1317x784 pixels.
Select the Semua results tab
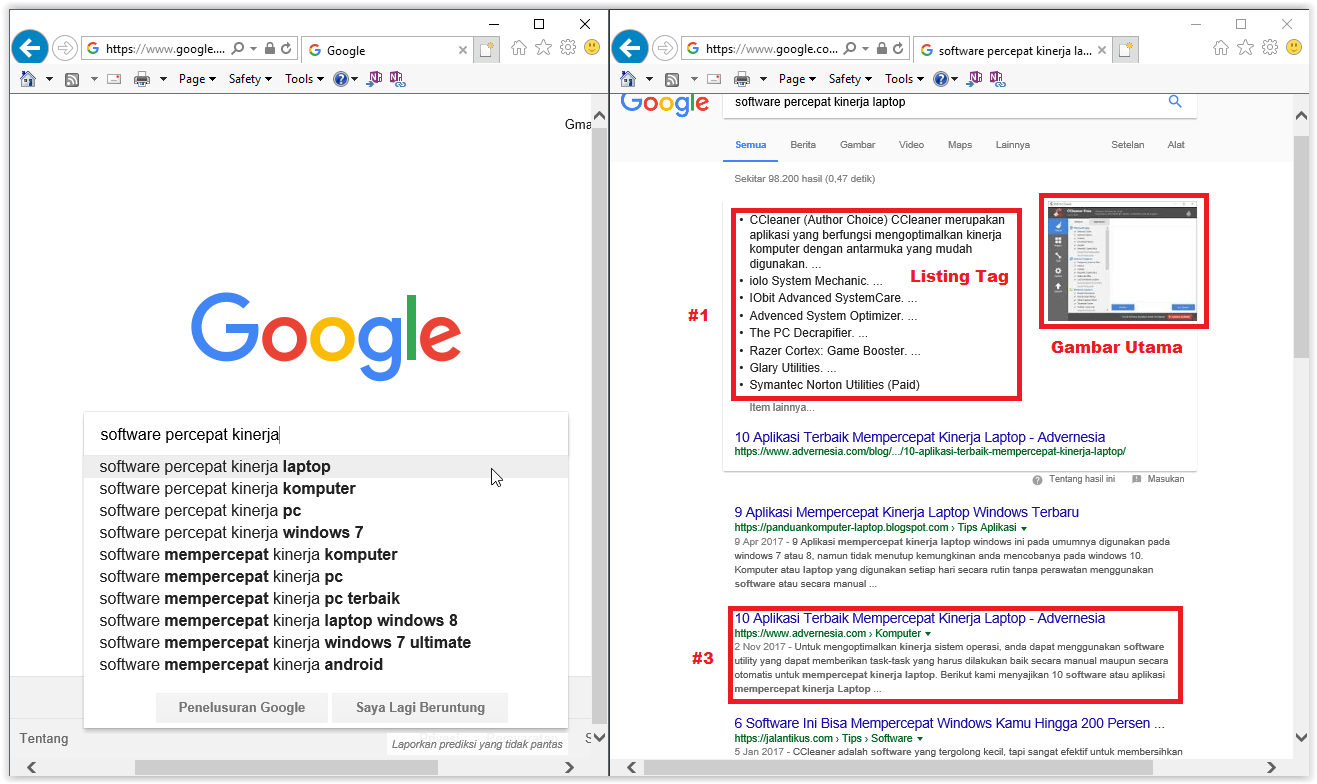tap(751, 145)
